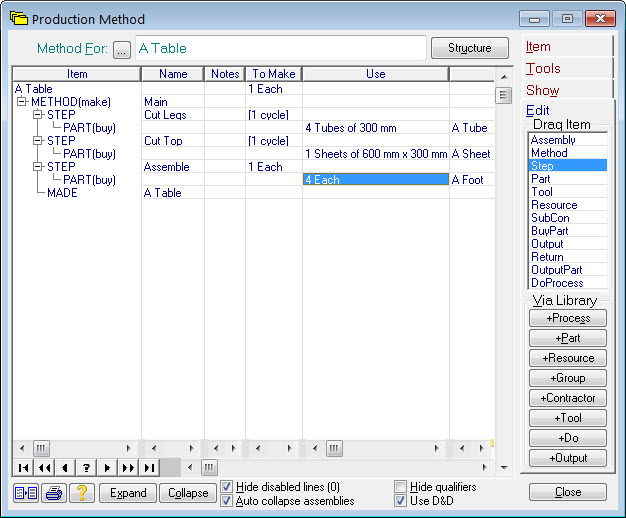Click the +Part library button
The height and width of the screenshot is (518, 626).
568,338
